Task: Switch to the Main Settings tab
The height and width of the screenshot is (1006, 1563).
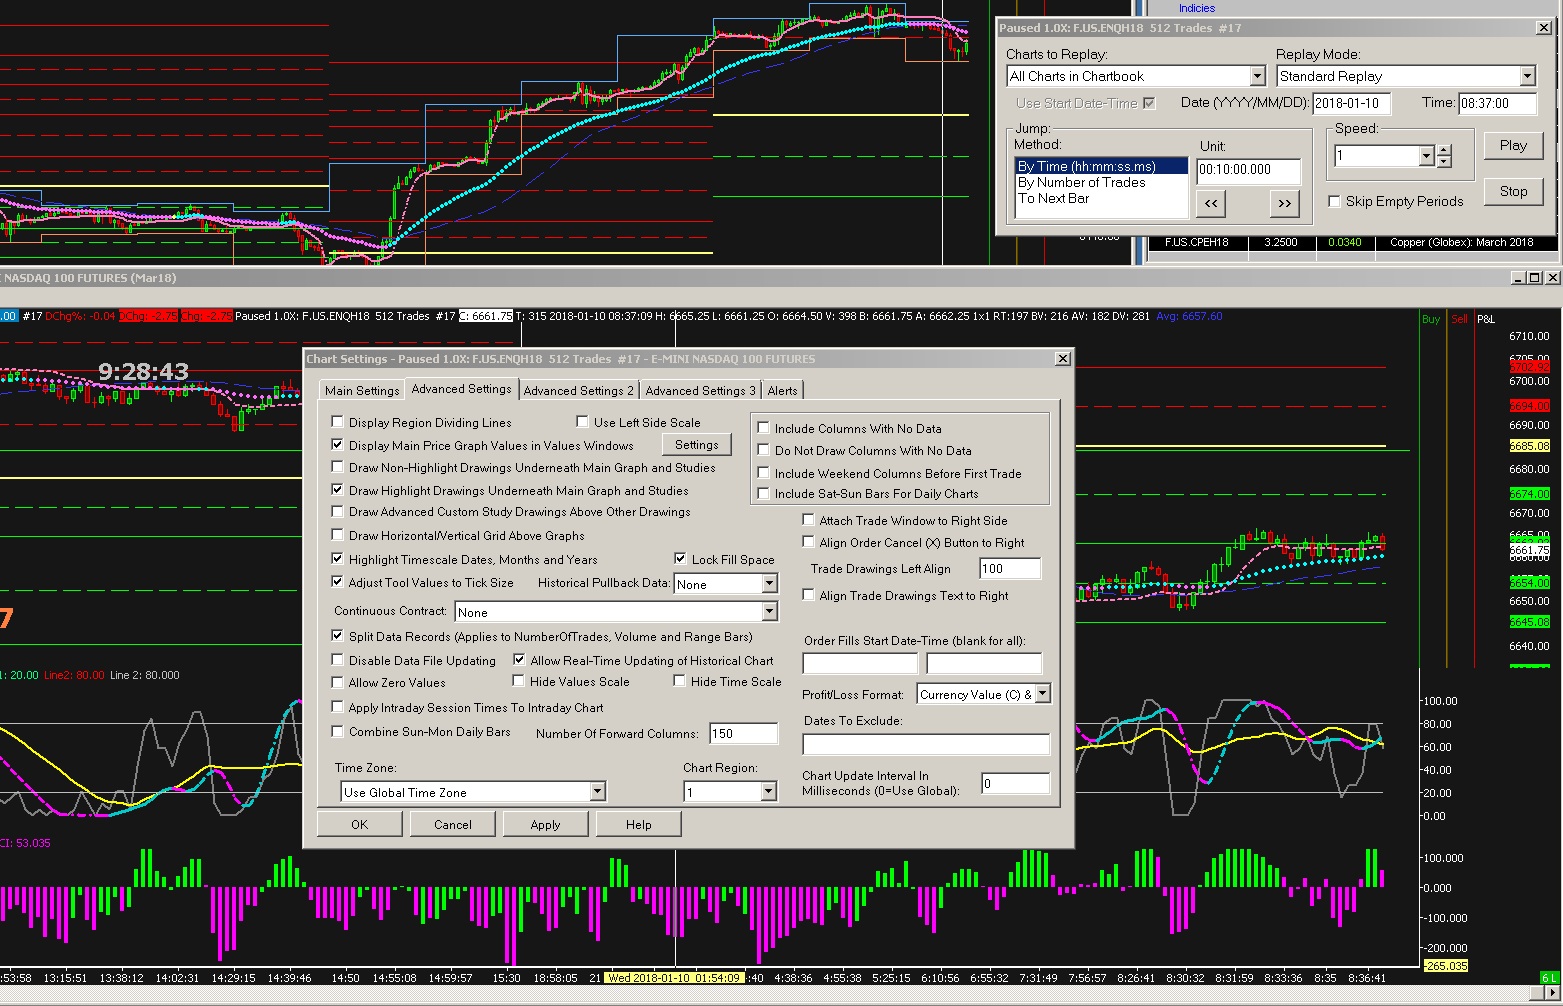Action: tap(361, 391)
